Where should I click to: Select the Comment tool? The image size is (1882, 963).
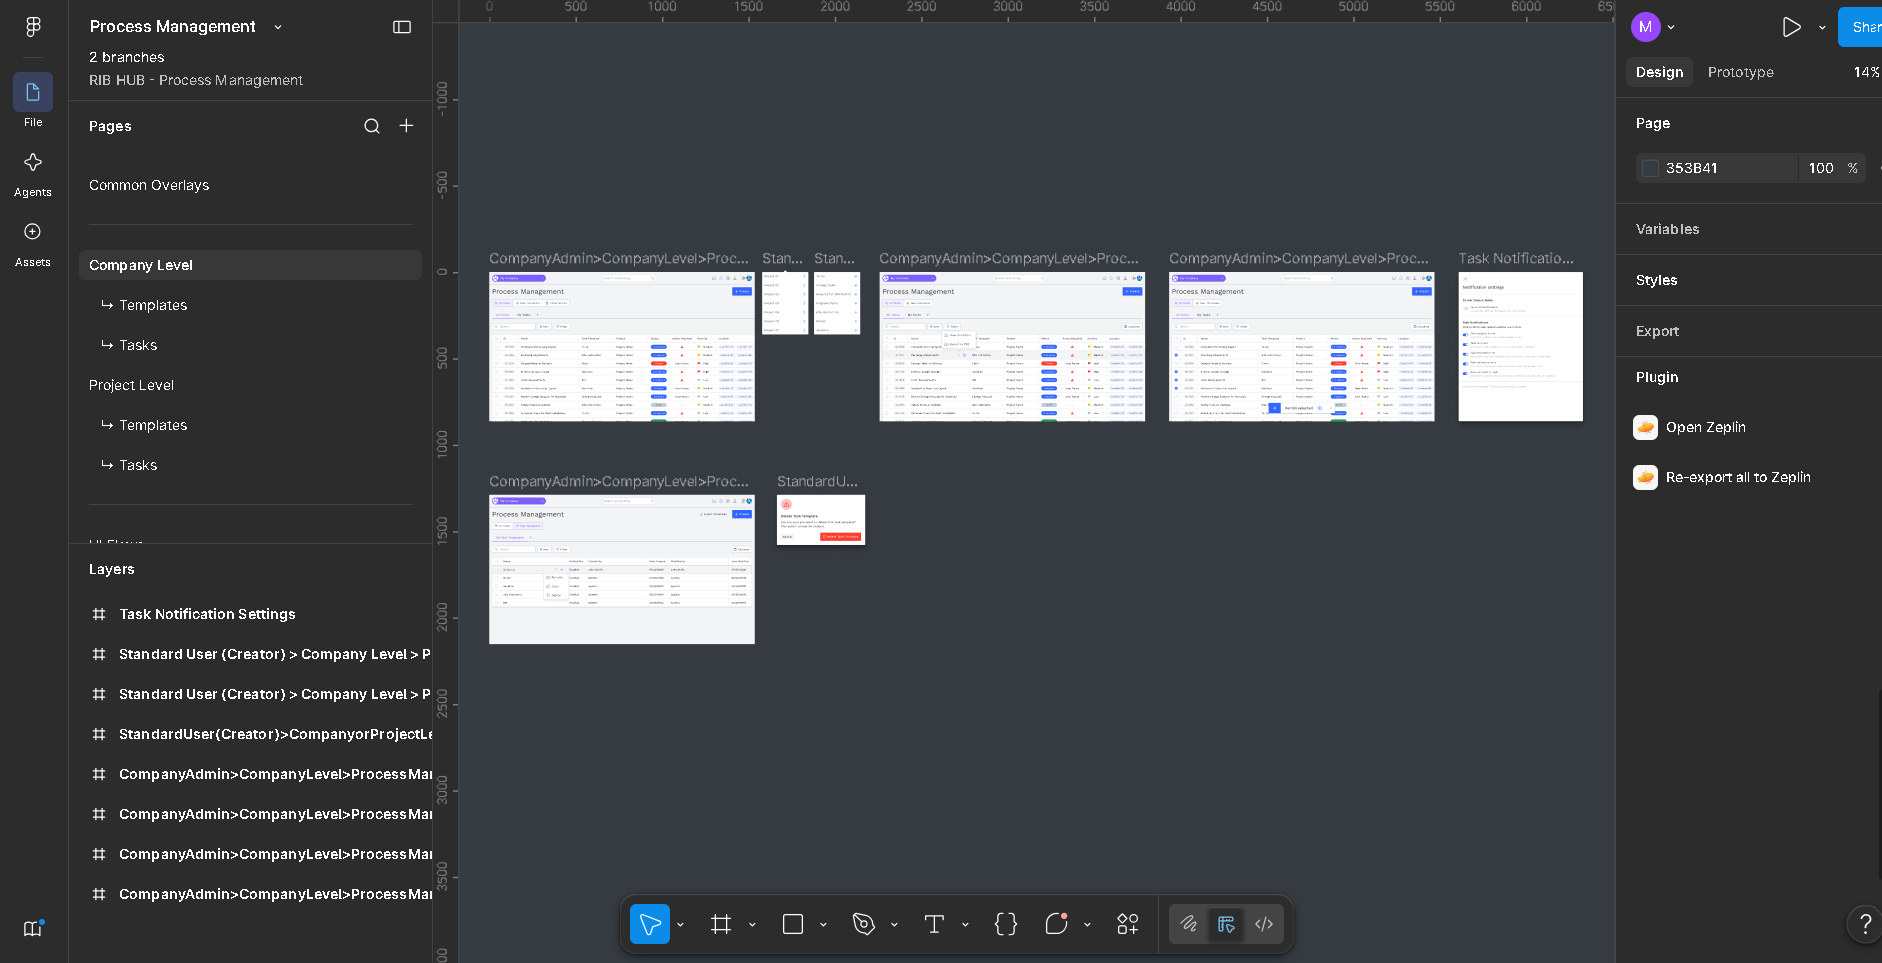click(1056, 924)
